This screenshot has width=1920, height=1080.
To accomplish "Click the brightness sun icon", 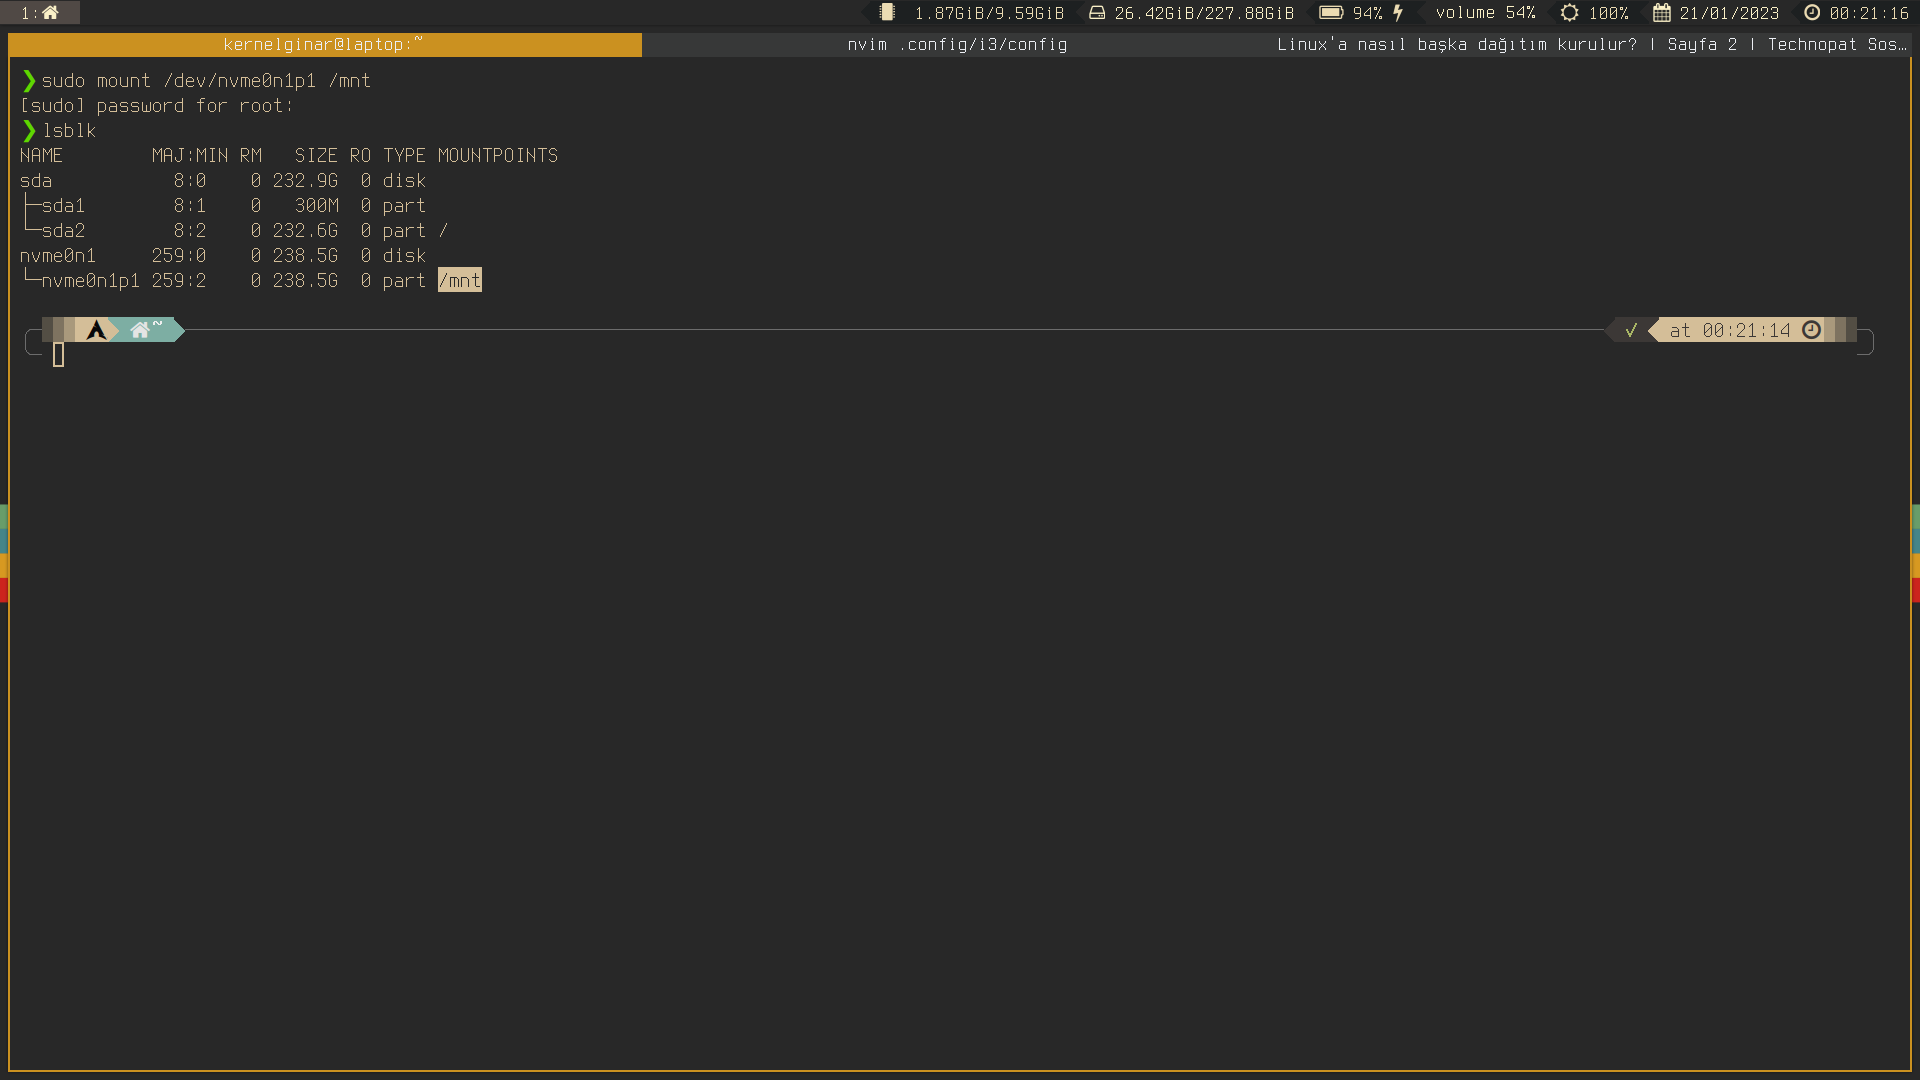I will tap(1570, 13).
